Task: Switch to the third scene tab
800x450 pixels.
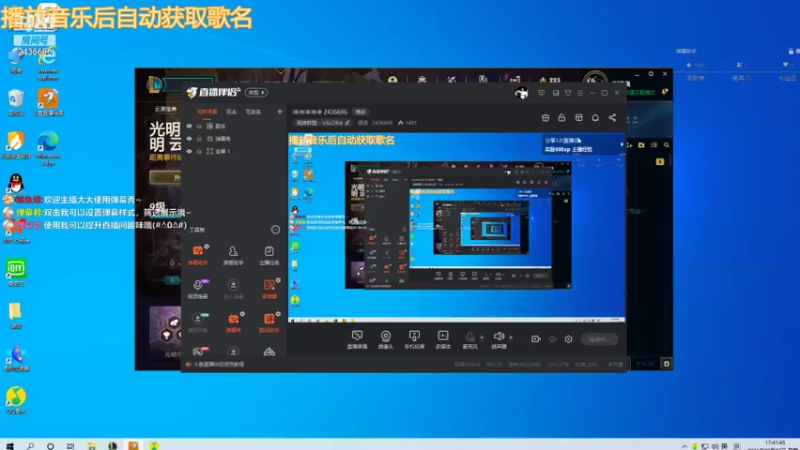Action: pos(254,112)
